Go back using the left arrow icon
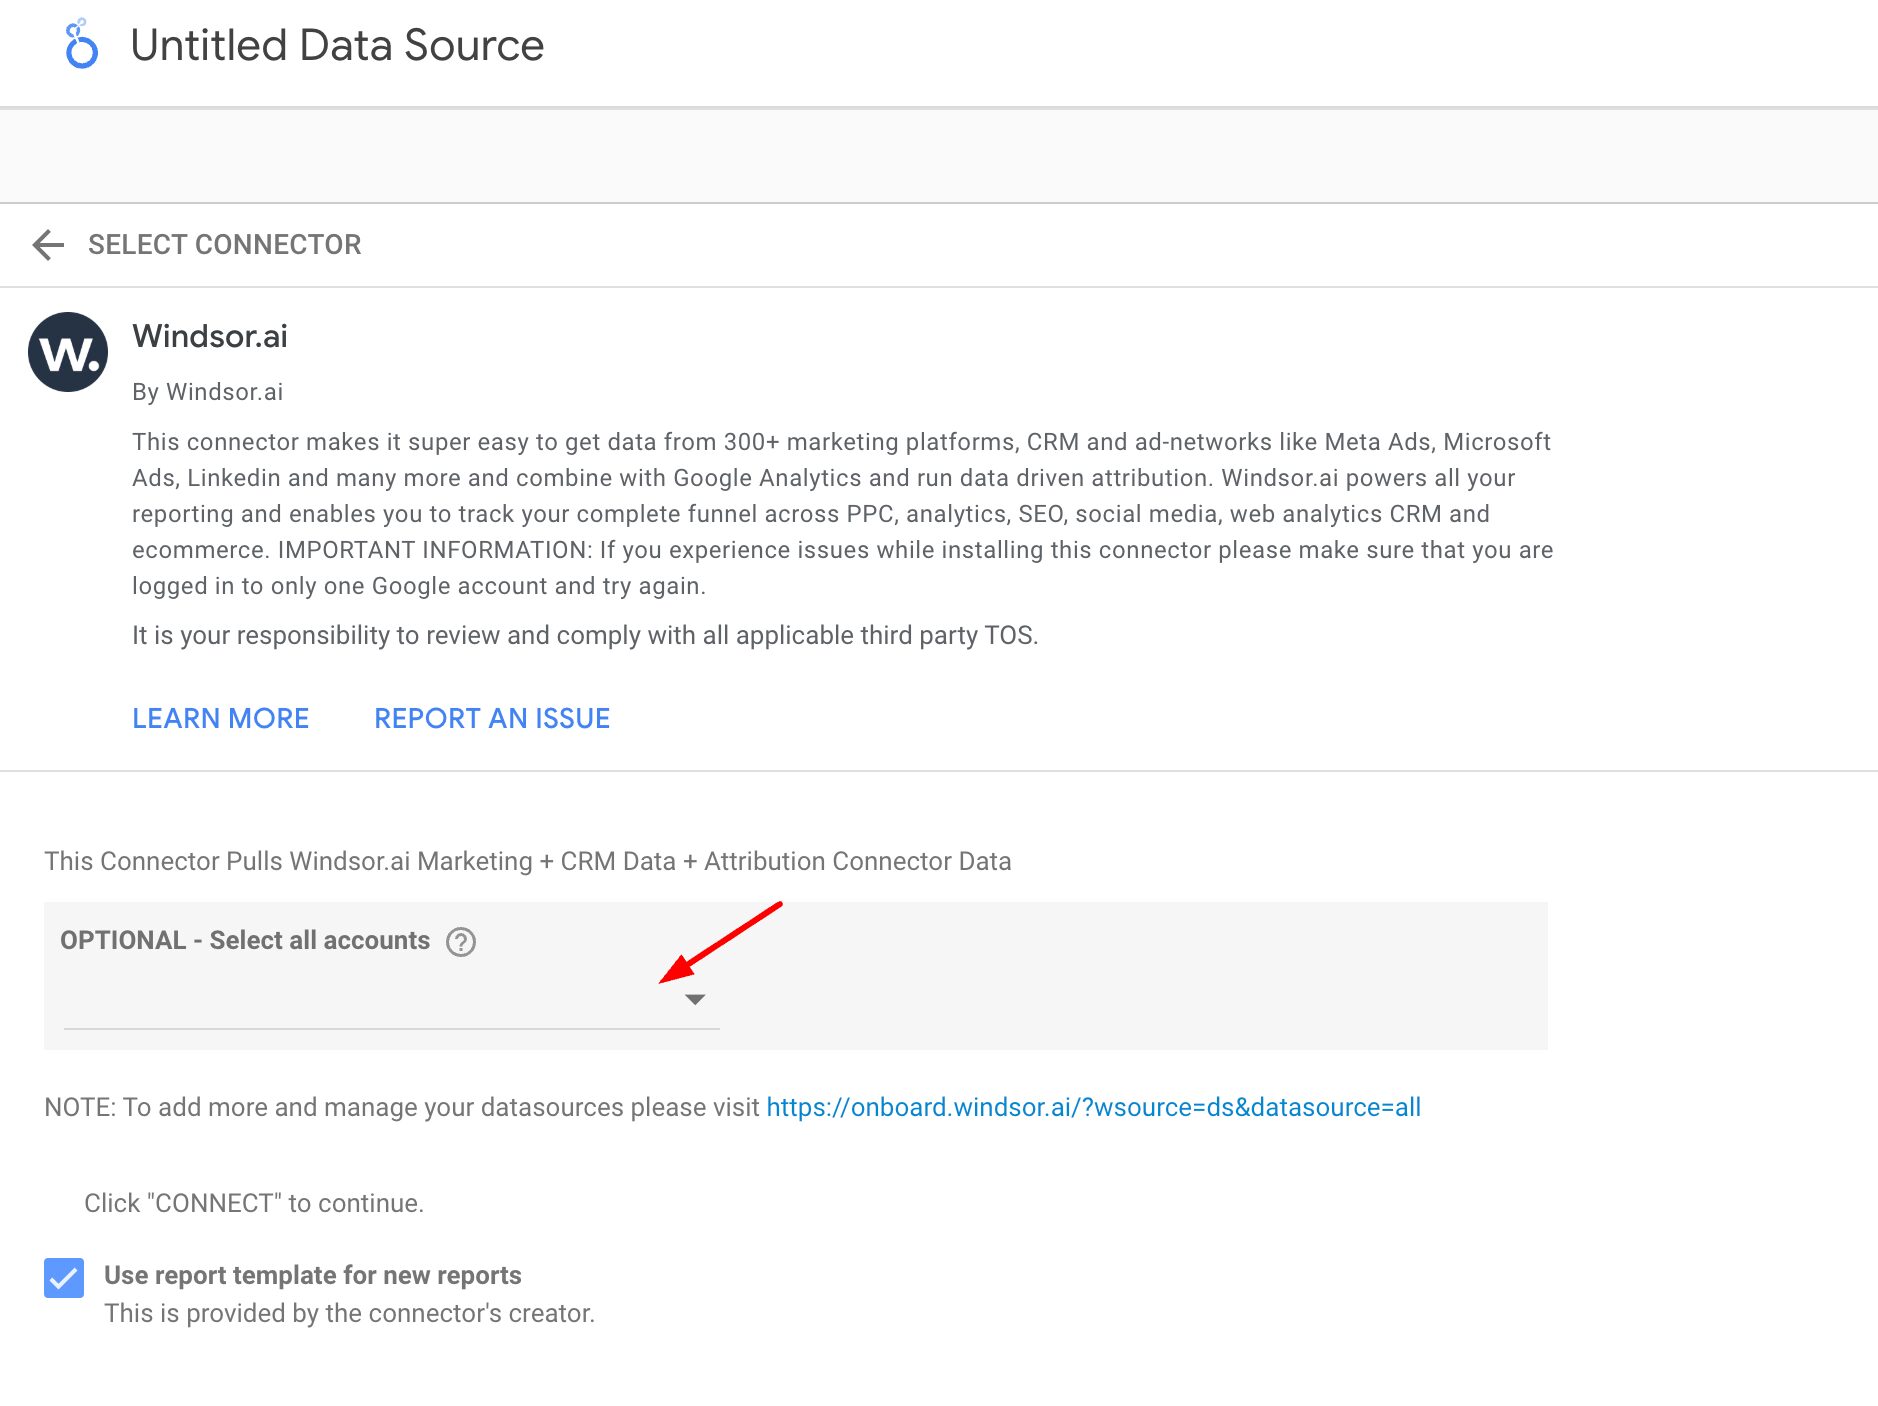The height and width of the screenshot is (1406, 1878). click(48, 244)
